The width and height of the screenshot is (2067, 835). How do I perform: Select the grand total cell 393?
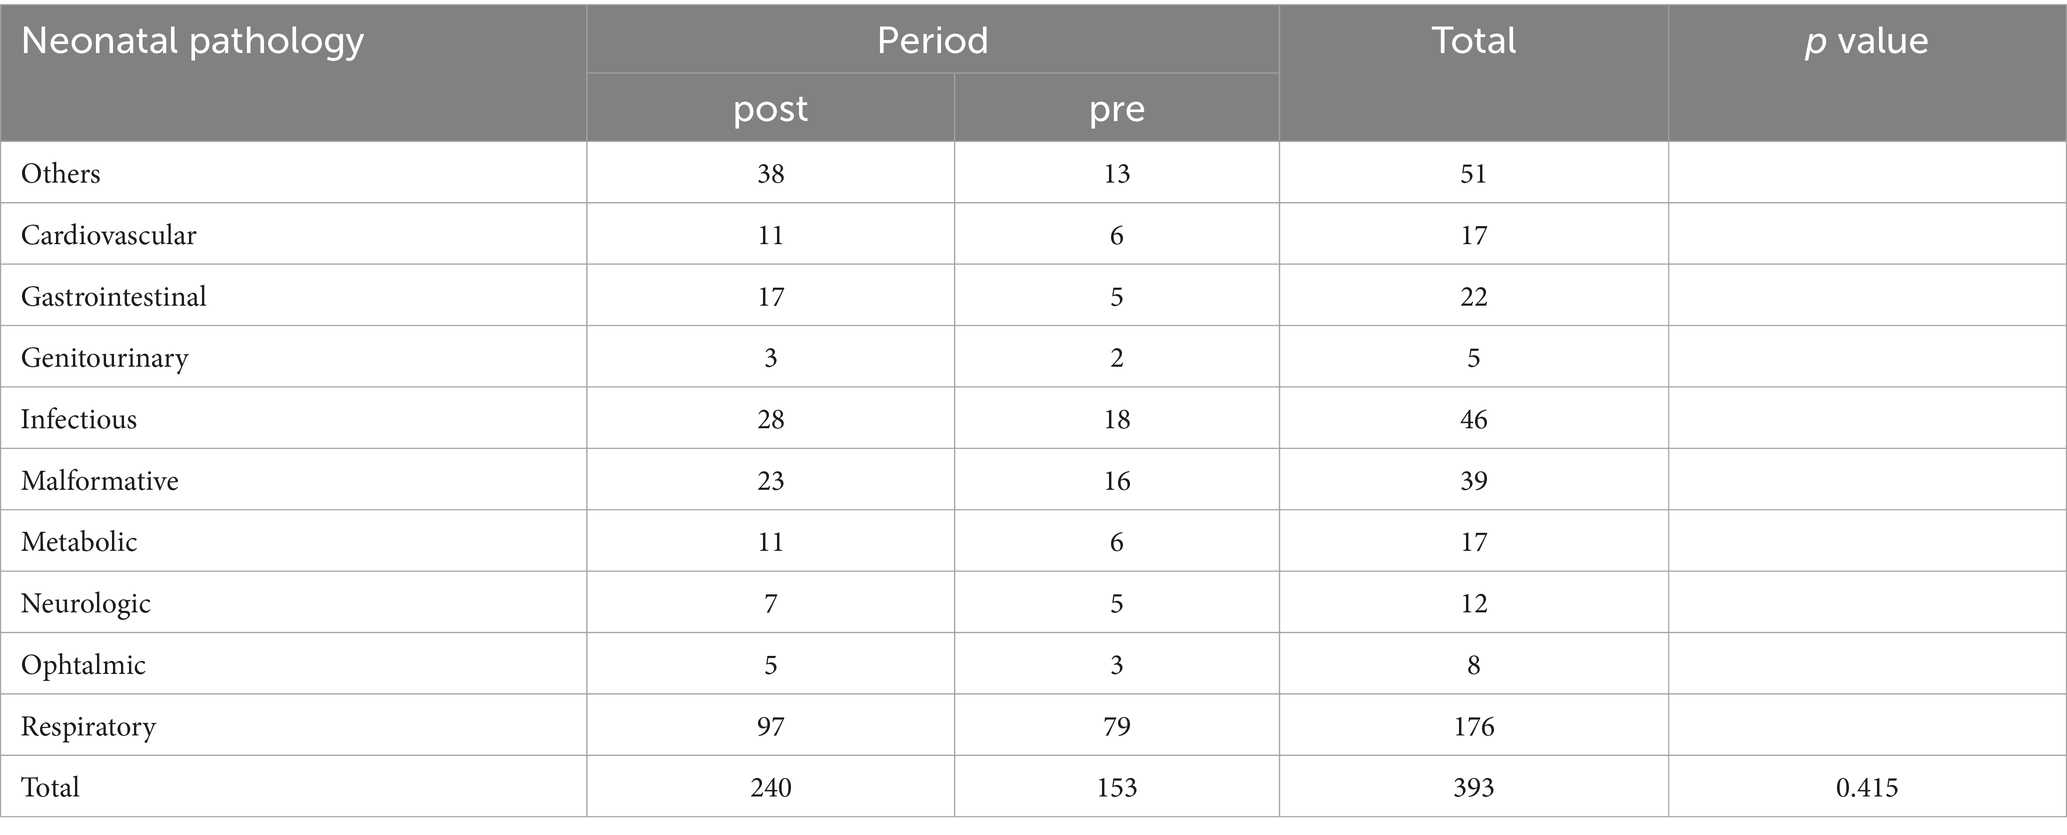[x=1473, y=788]
